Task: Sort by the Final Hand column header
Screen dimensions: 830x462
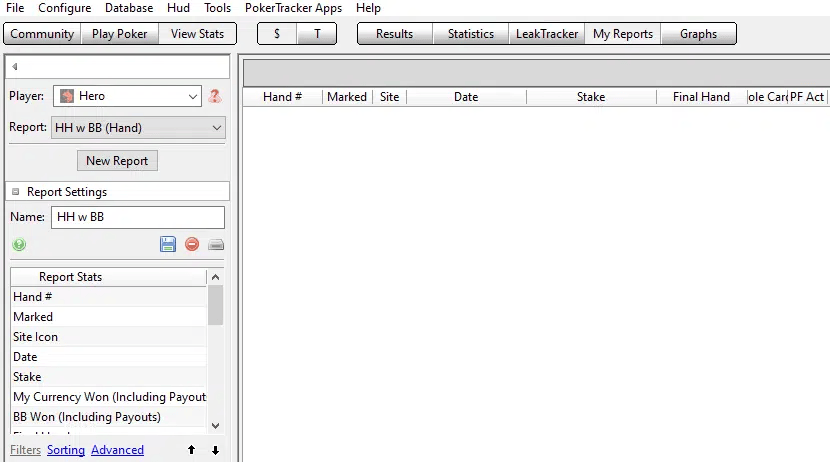Action: pos(701,97)
